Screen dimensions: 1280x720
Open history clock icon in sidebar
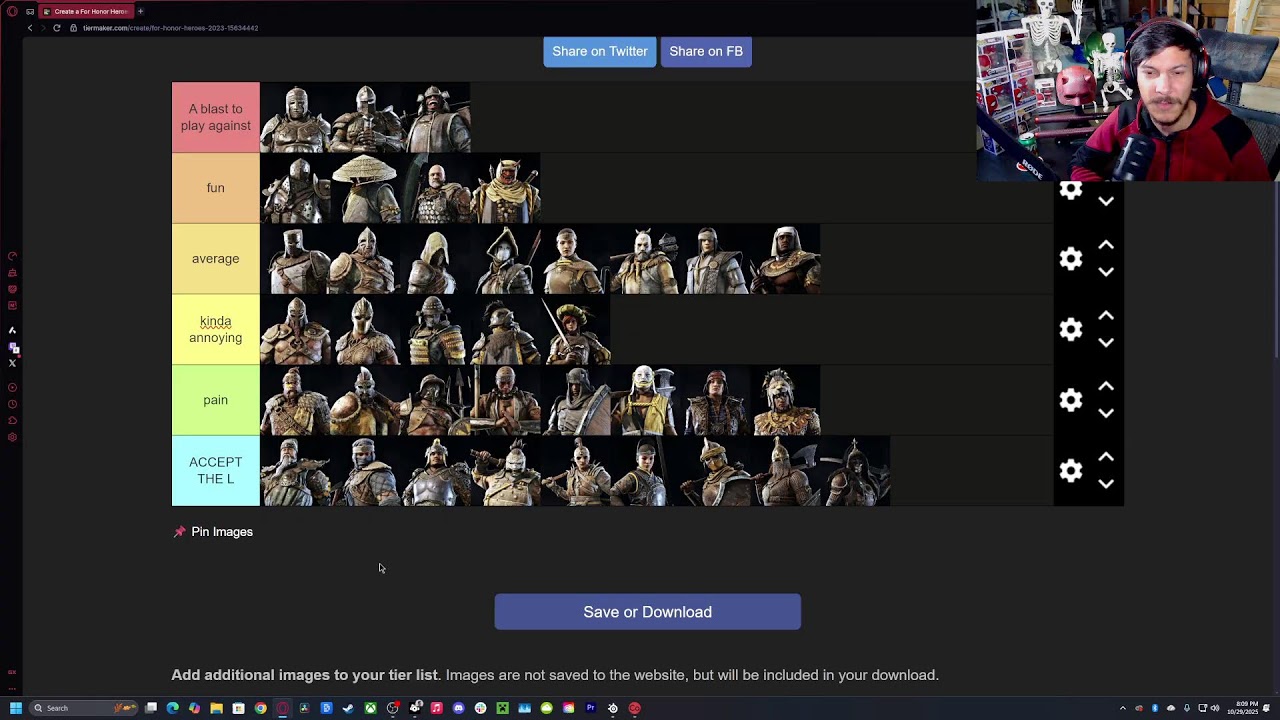coord(12,404)
